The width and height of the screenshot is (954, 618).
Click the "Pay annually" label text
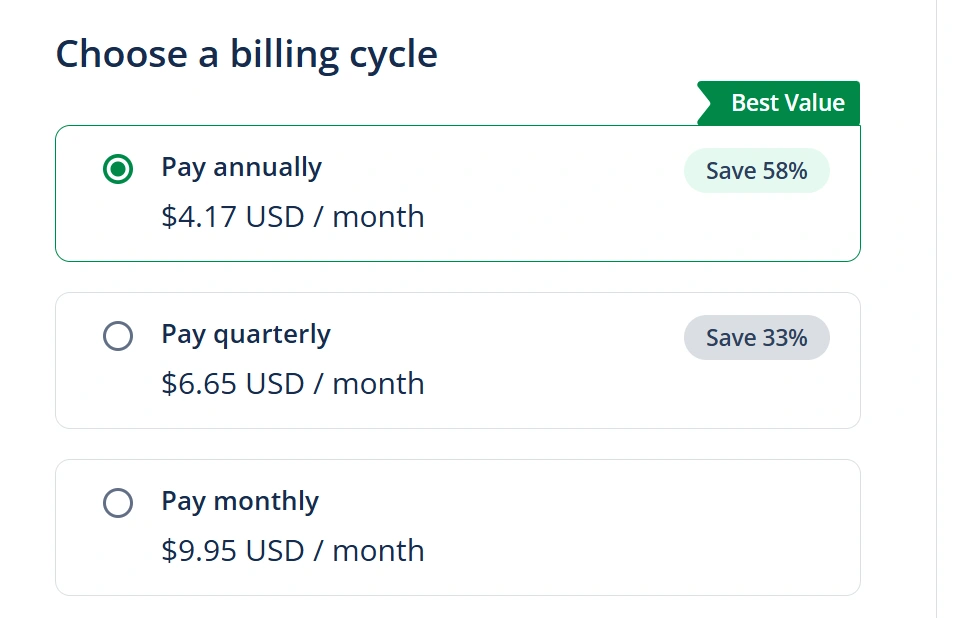[x=241, y=167]
